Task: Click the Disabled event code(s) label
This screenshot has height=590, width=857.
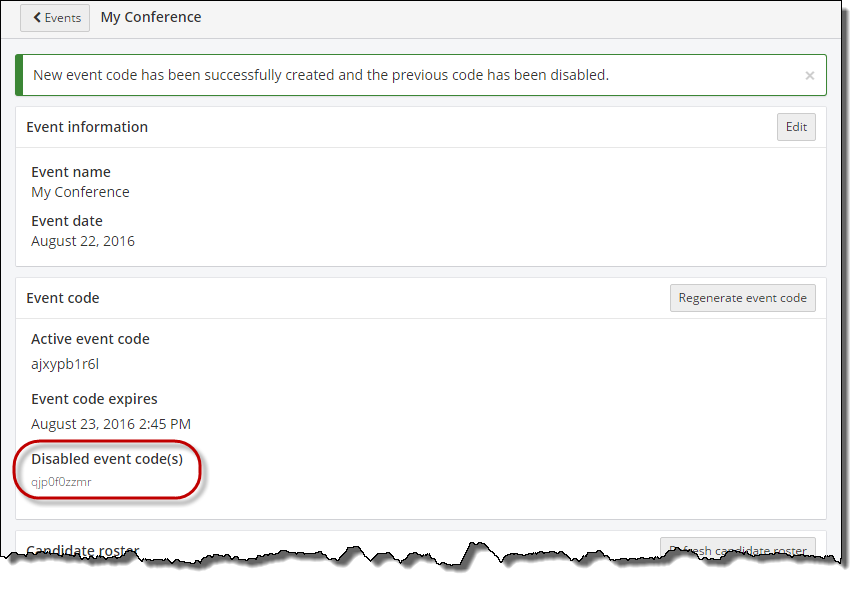Action: 107,459
